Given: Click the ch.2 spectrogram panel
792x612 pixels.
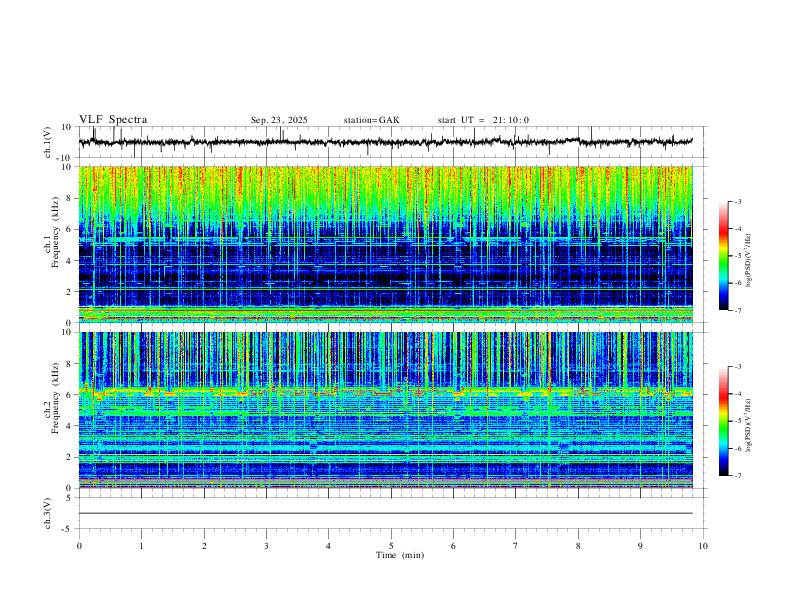Looking at the screenshot, I should click(x=386, y=410).
